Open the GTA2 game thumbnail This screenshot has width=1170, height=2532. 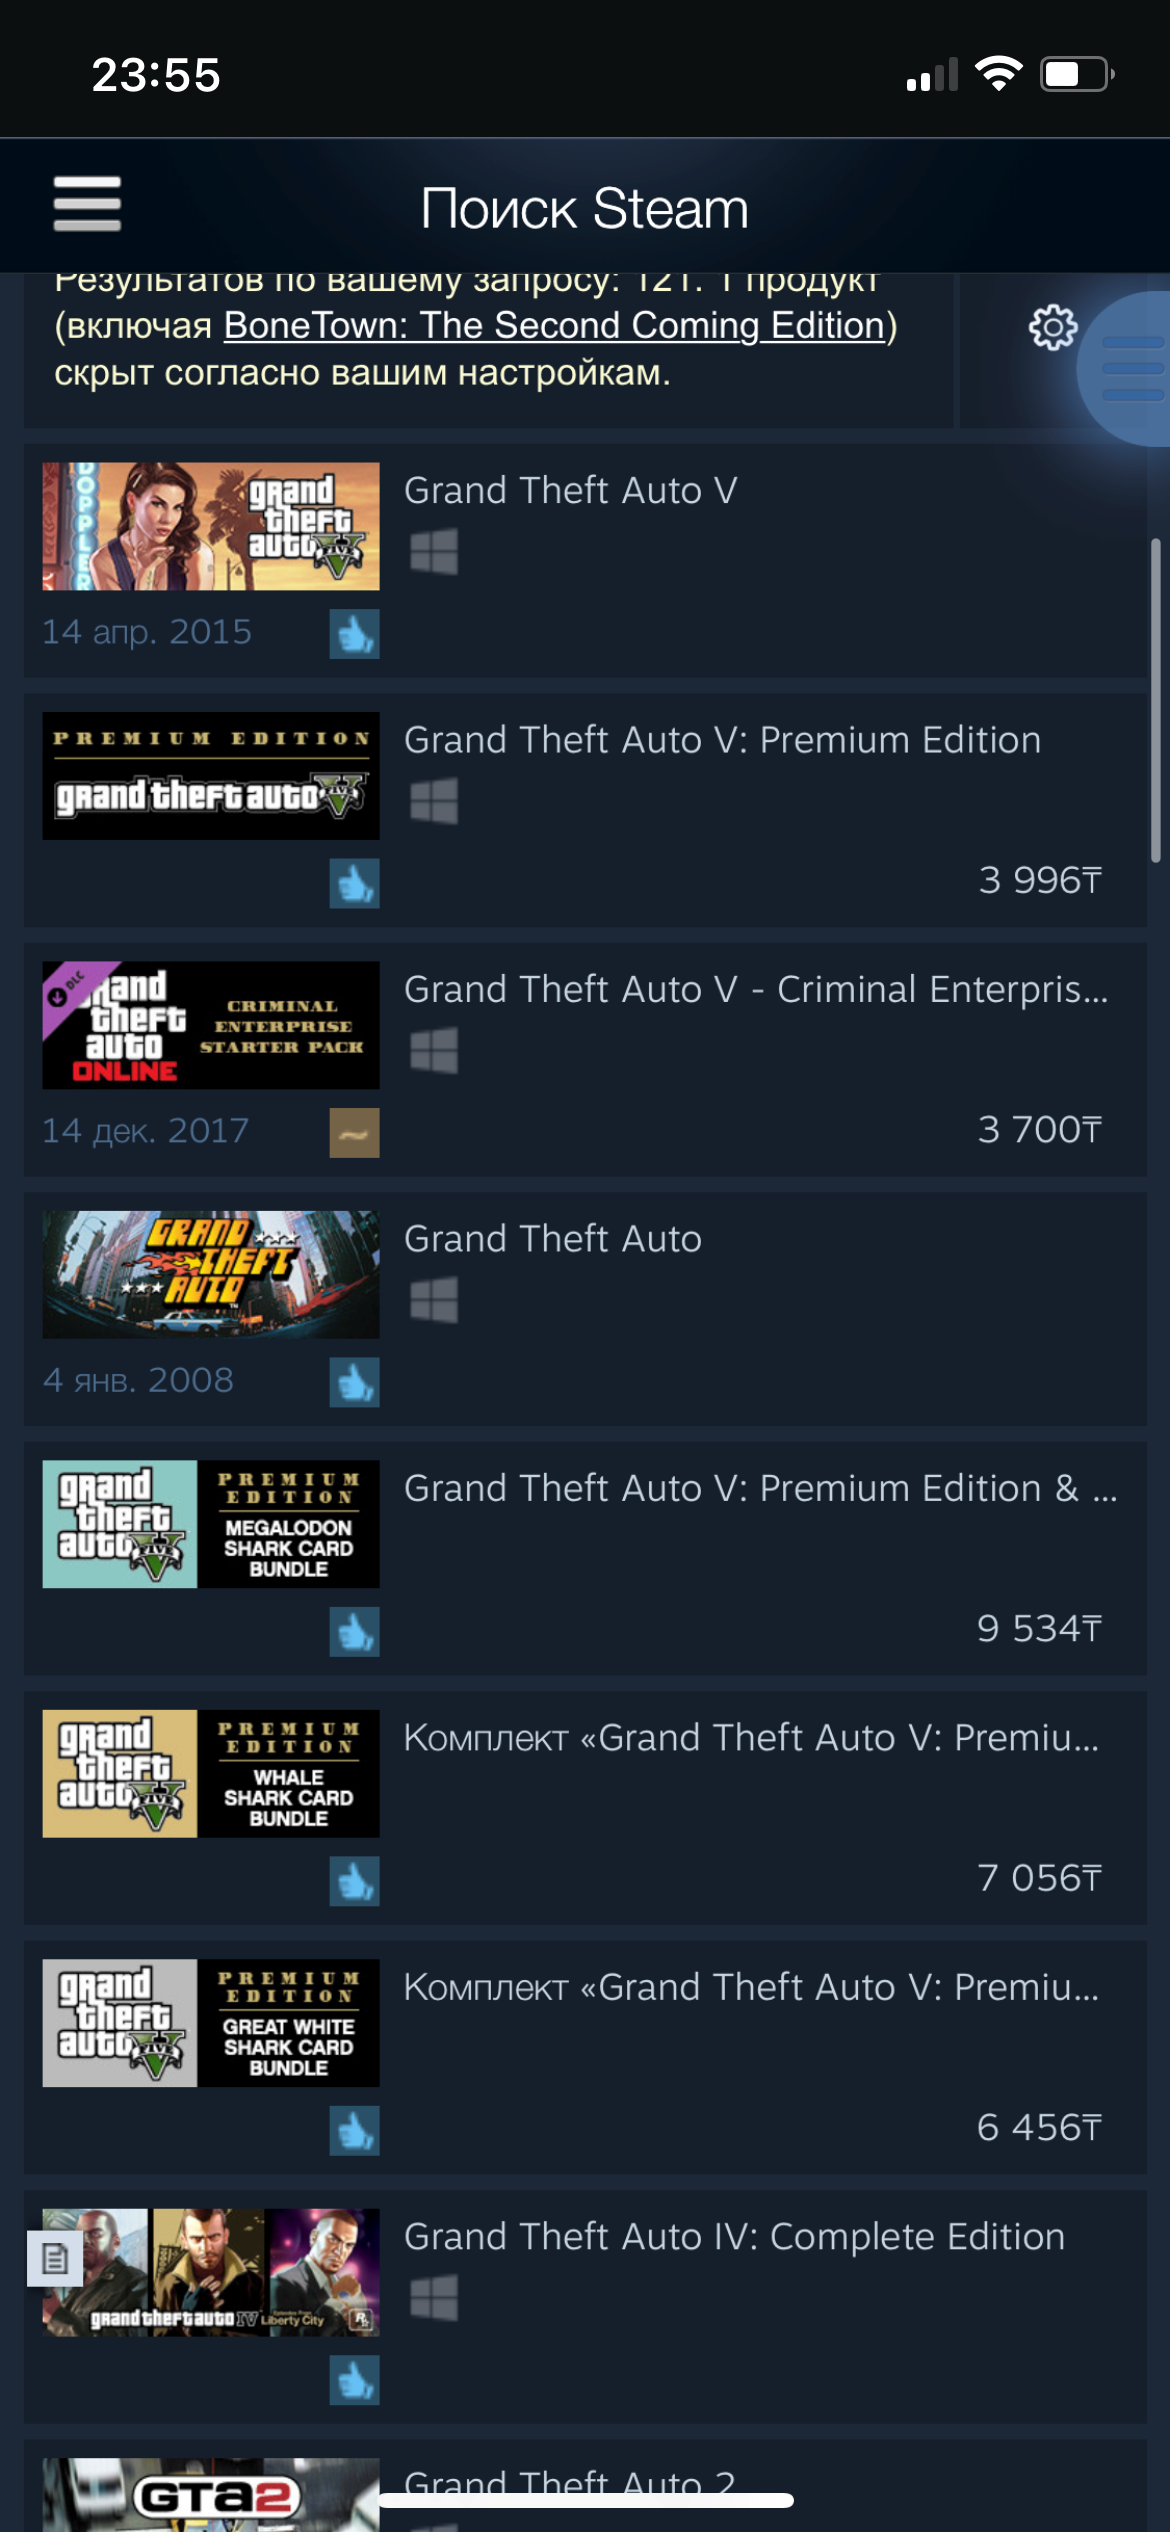[211, 2495]
